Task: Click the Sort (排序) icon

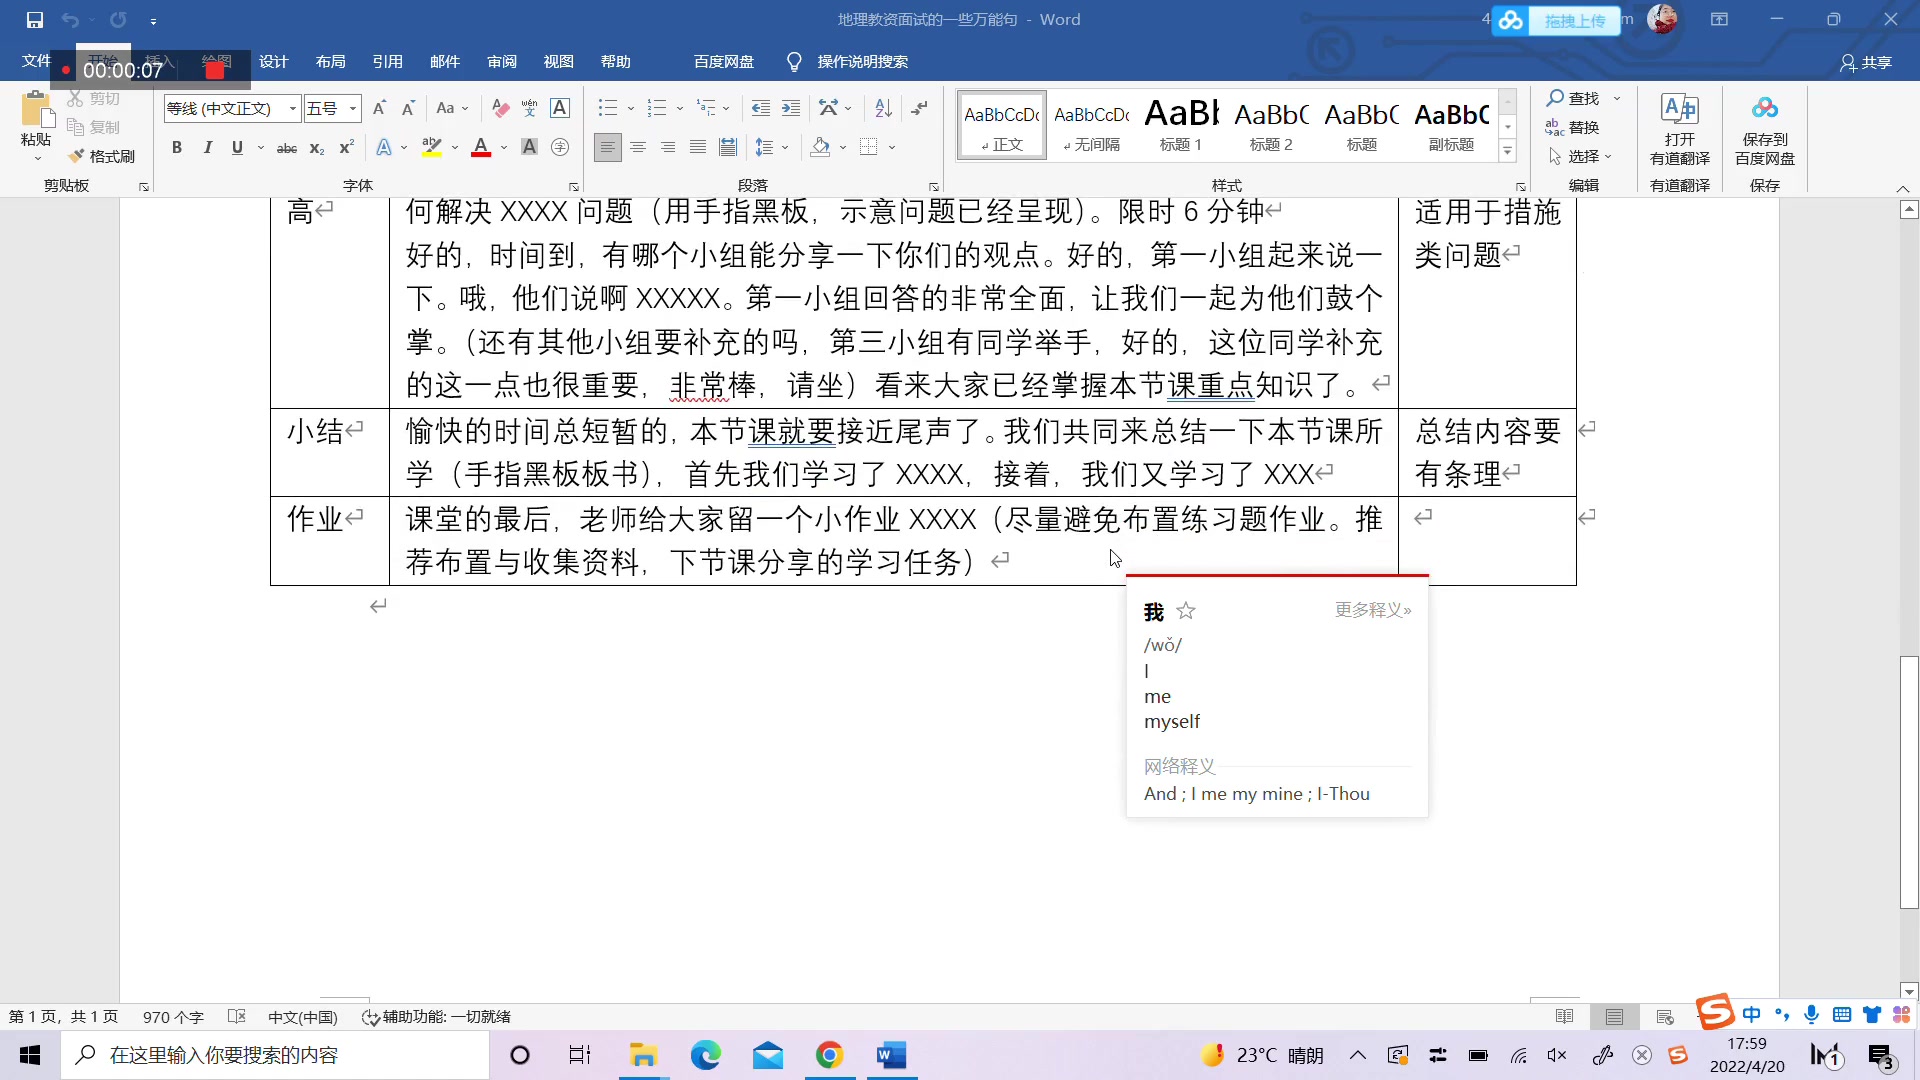Action: coord(881,108)
